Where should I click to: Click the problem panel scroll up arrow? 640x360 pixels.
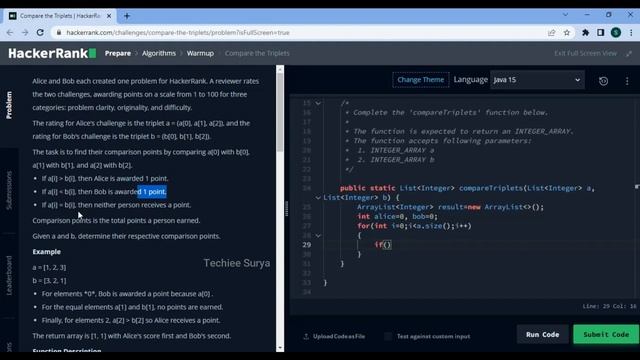280,70
